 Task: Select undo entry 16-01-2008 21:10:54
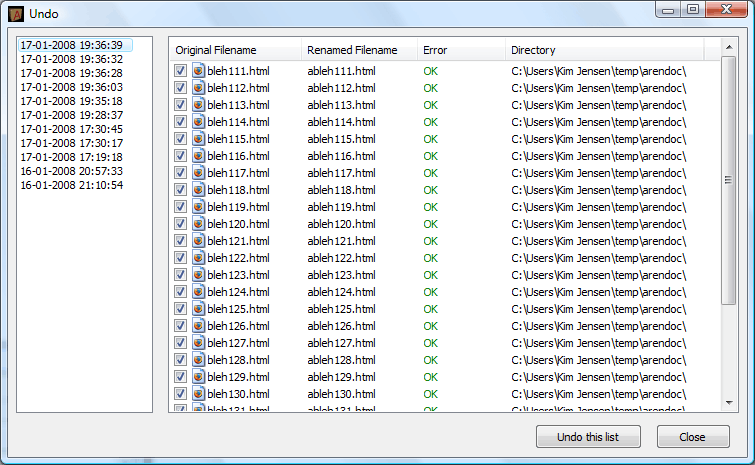pyautogui.click(x=72, y=185)
